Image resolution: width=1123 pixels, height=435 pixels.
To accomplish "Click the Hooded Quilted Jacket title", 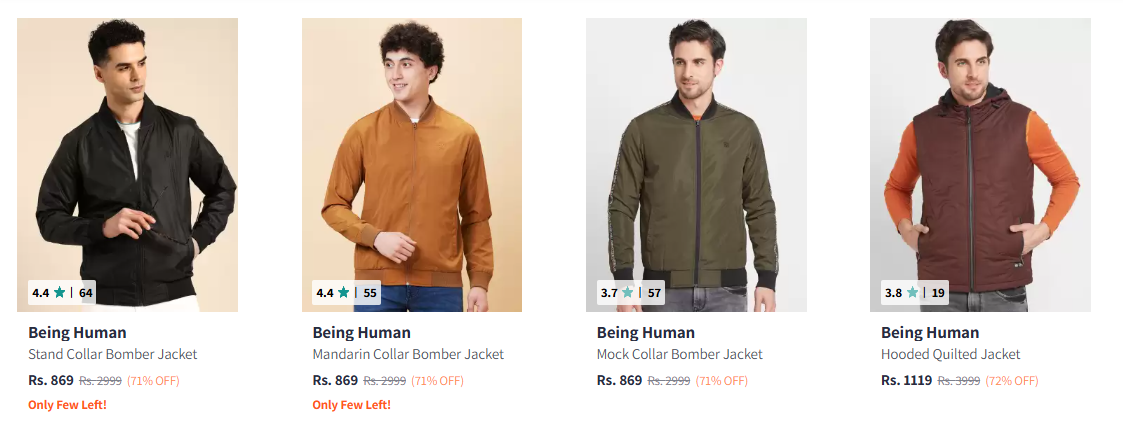I will [950, 354].
